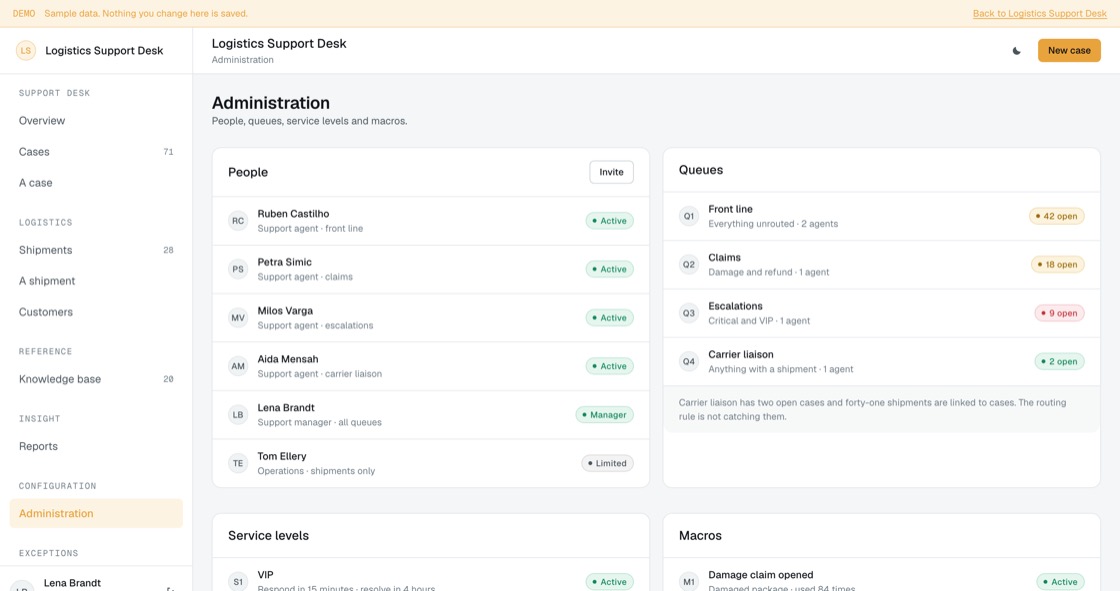Click the TE avatar for Tom Ellery

click(238, 463)
